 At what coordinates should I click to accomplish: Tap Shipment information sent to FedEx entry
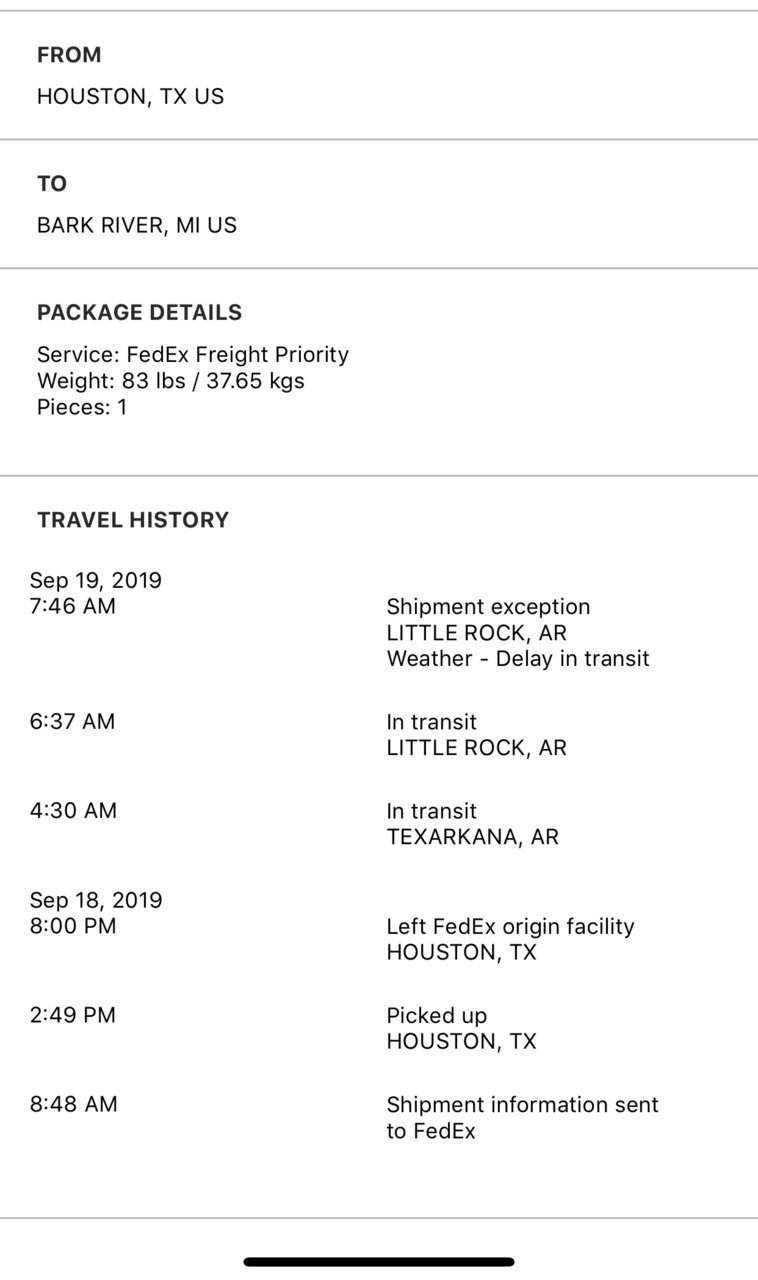522,1118
